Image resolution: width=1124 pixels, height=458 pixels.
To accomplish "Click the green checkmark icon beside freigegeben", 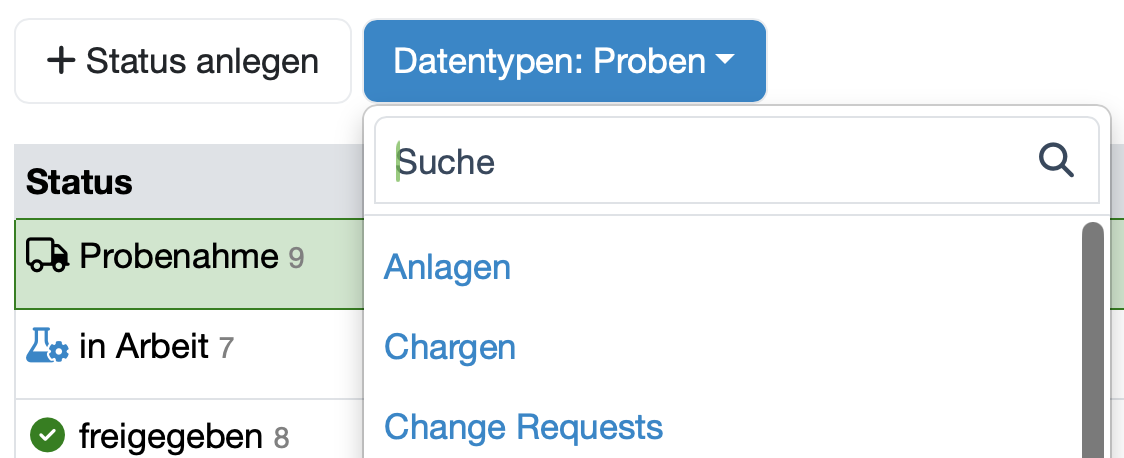I will pos(47,435).
